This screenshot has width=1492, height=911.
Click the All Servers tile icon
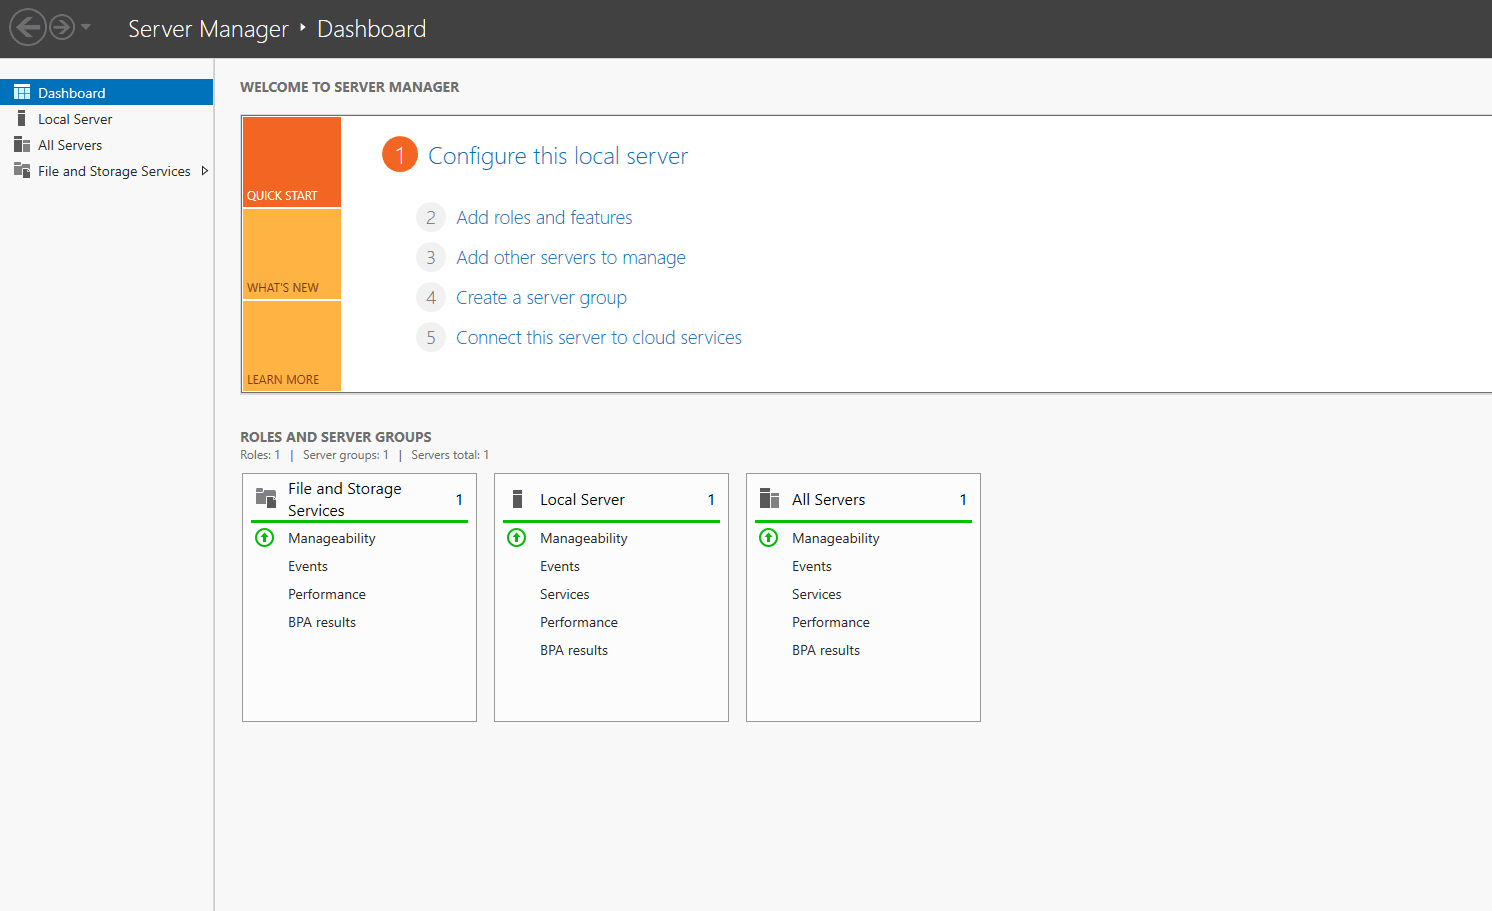point(769,499)
